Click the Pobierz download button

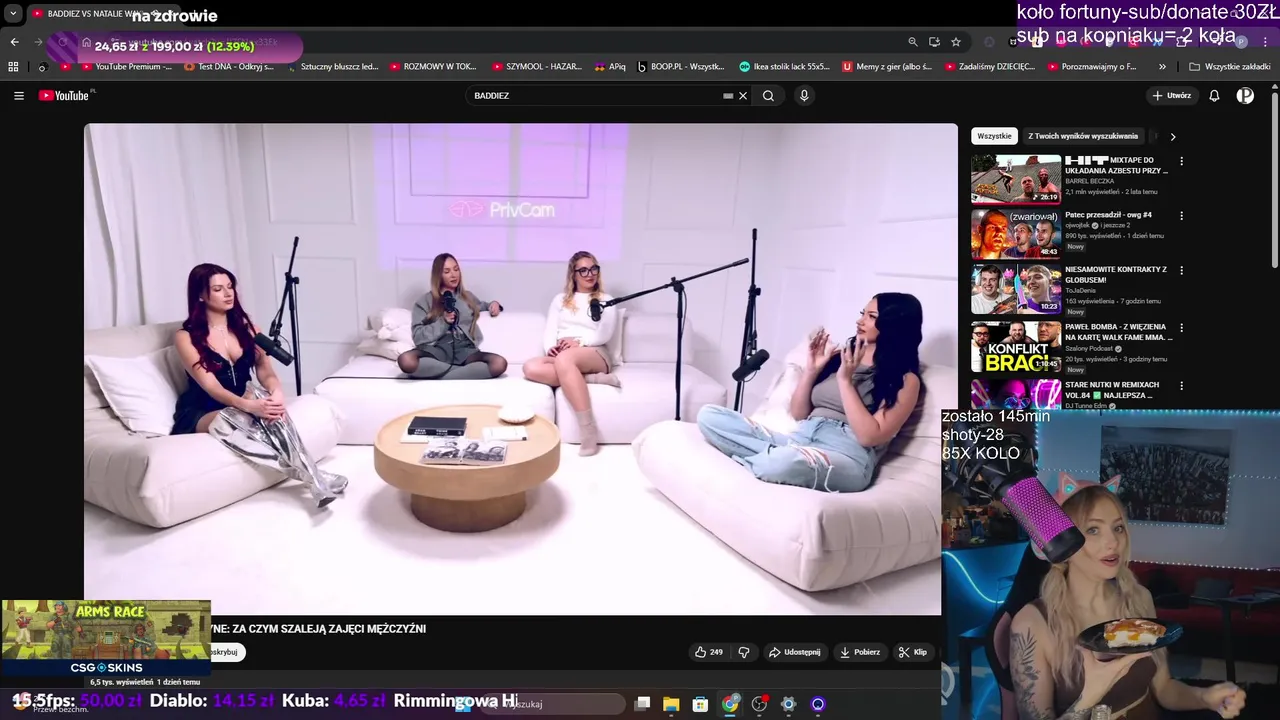860,652
